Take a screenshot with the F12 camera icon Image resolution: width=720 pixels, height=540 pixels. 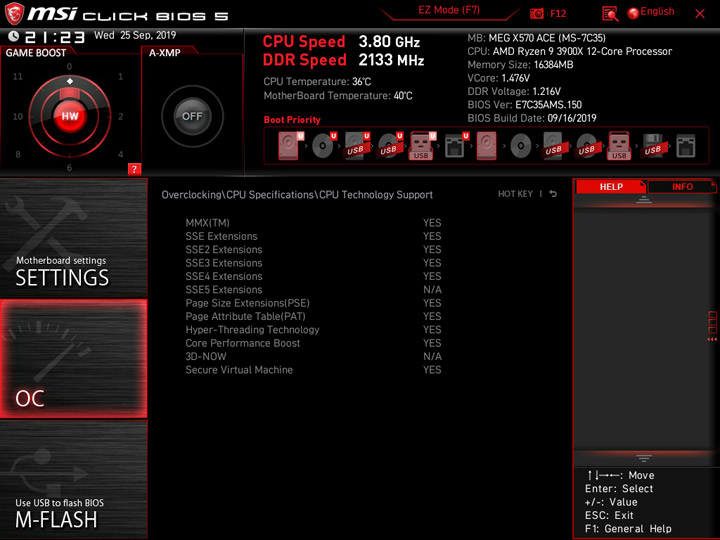pos(537,13)
